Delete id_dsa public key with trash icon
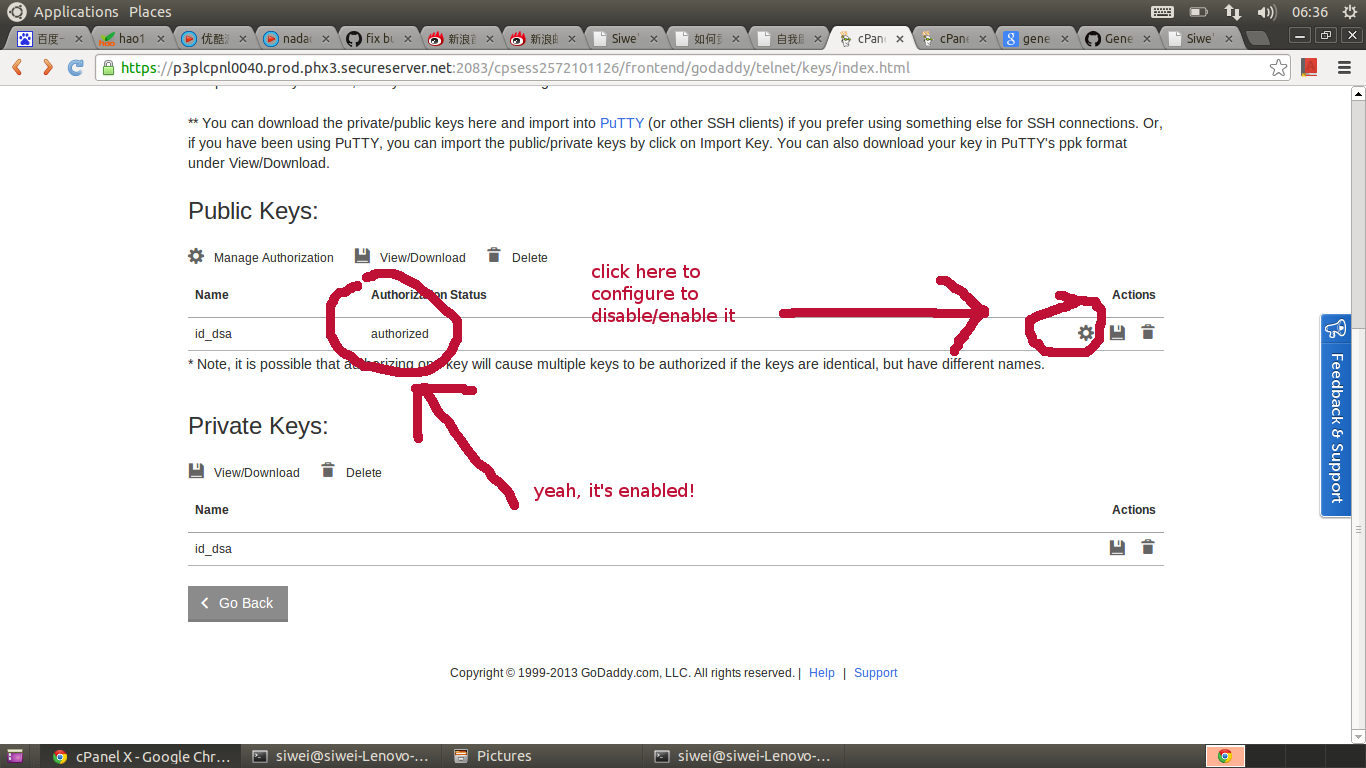Viewport: 1366px width, 768px height. (x=1147, y=333)
